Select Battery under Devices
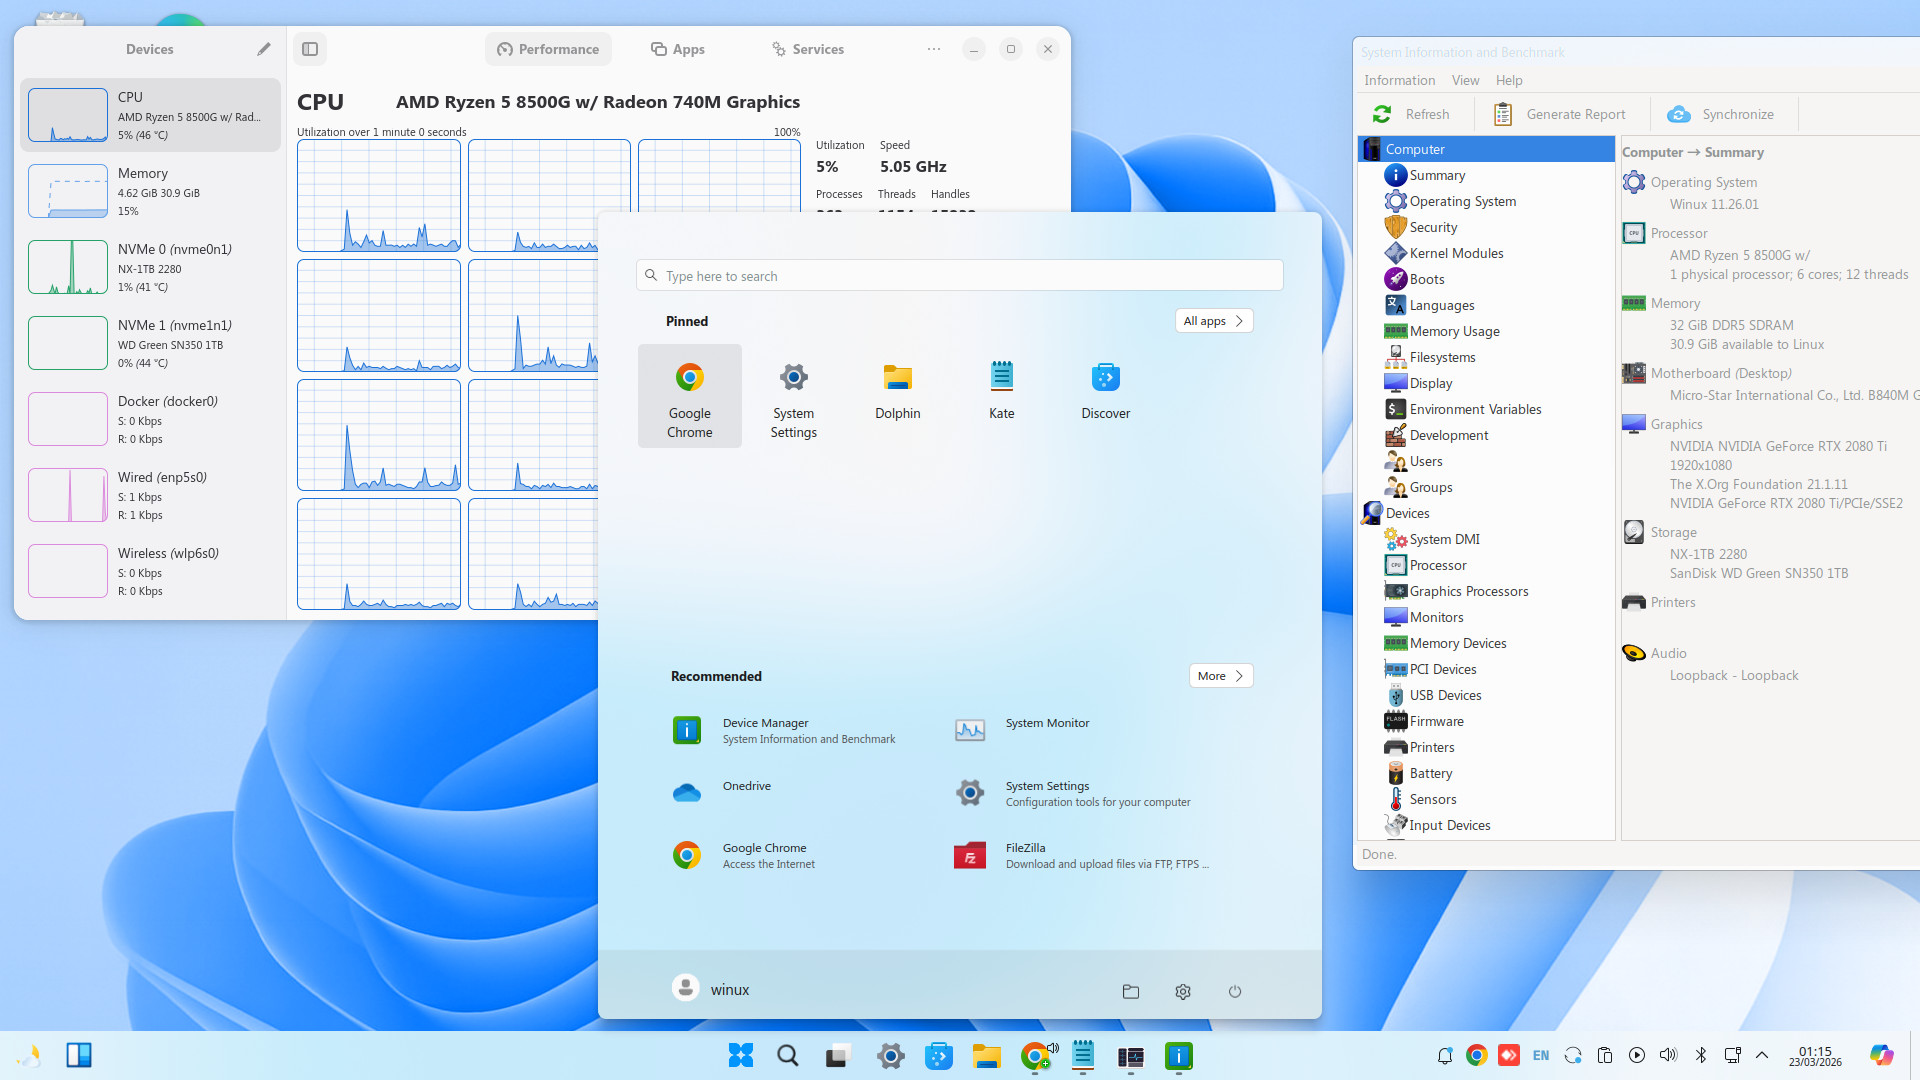The image size is (1920, 1080). coord(1430,773)
